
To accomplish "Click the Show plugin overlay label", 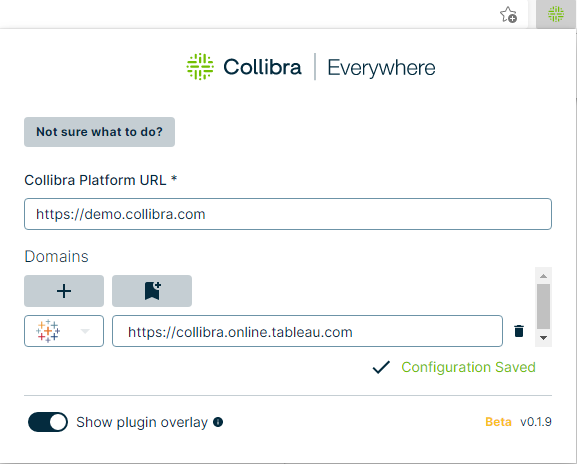I will (x=142, y=422).
